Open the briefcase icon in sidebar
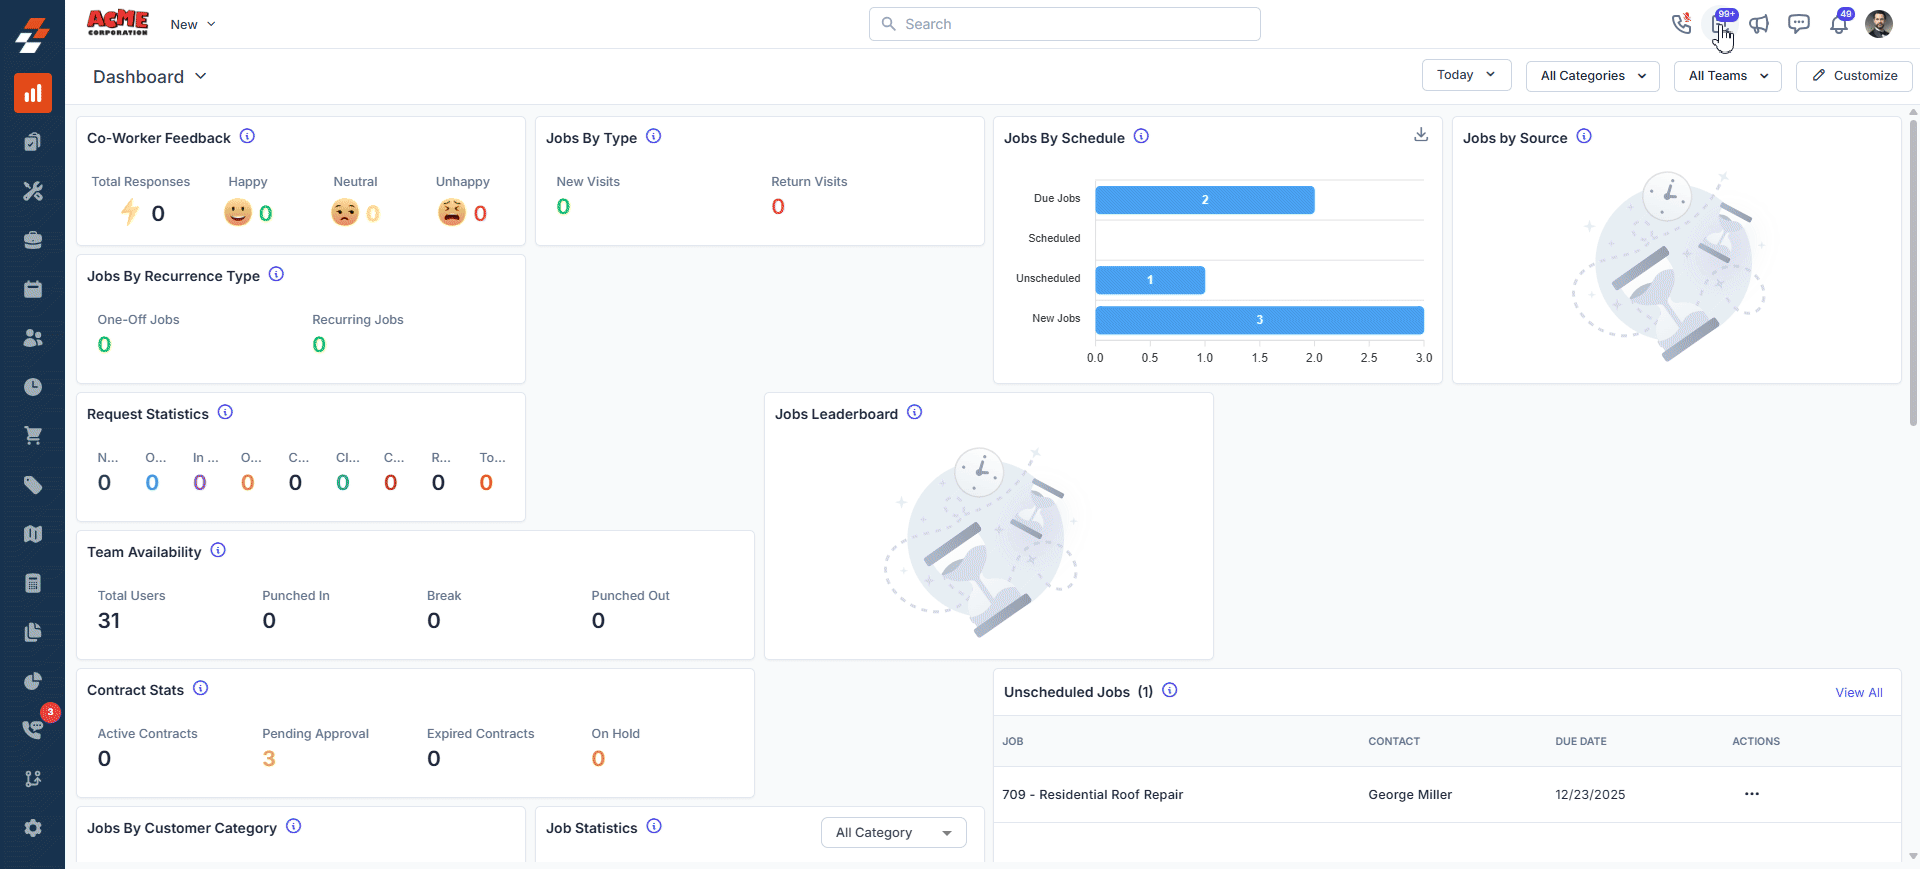This screenshot has width=1920, height=869. click(x=33, y=240)
